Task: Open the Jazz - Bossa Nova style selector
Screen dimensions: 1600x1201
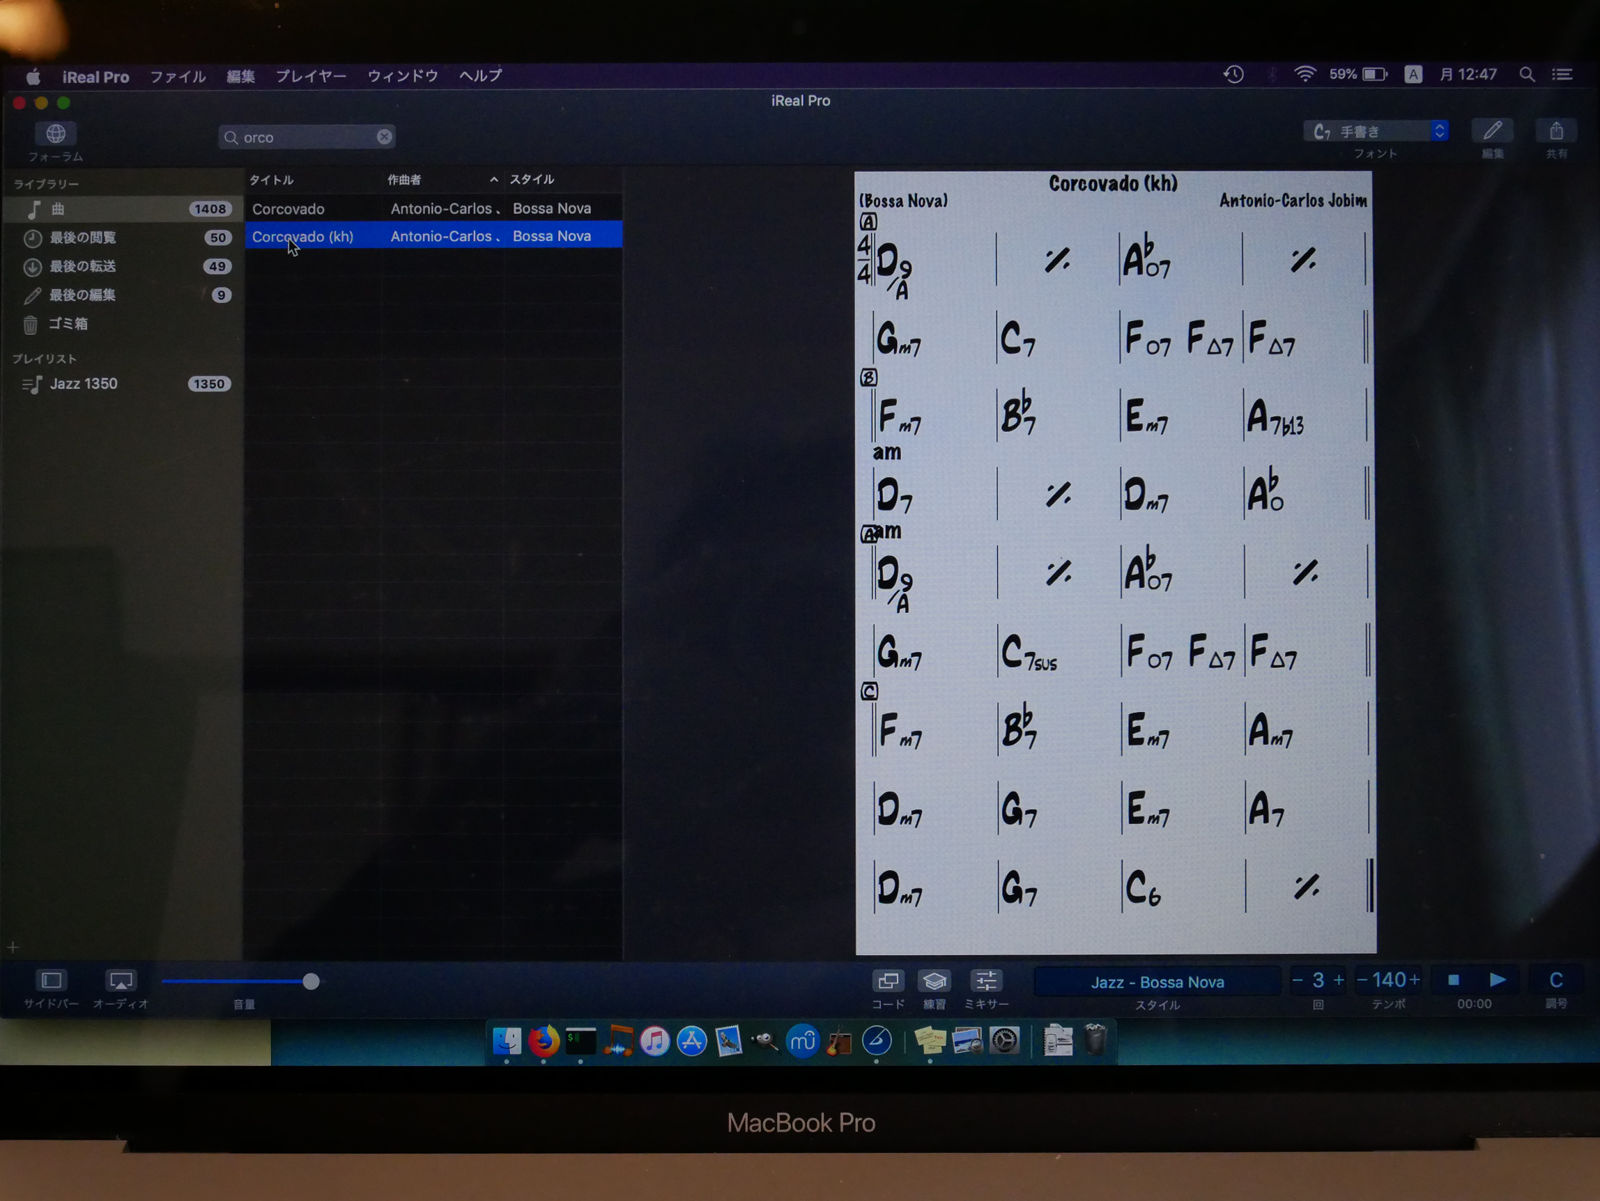Action: point(1157,982)
